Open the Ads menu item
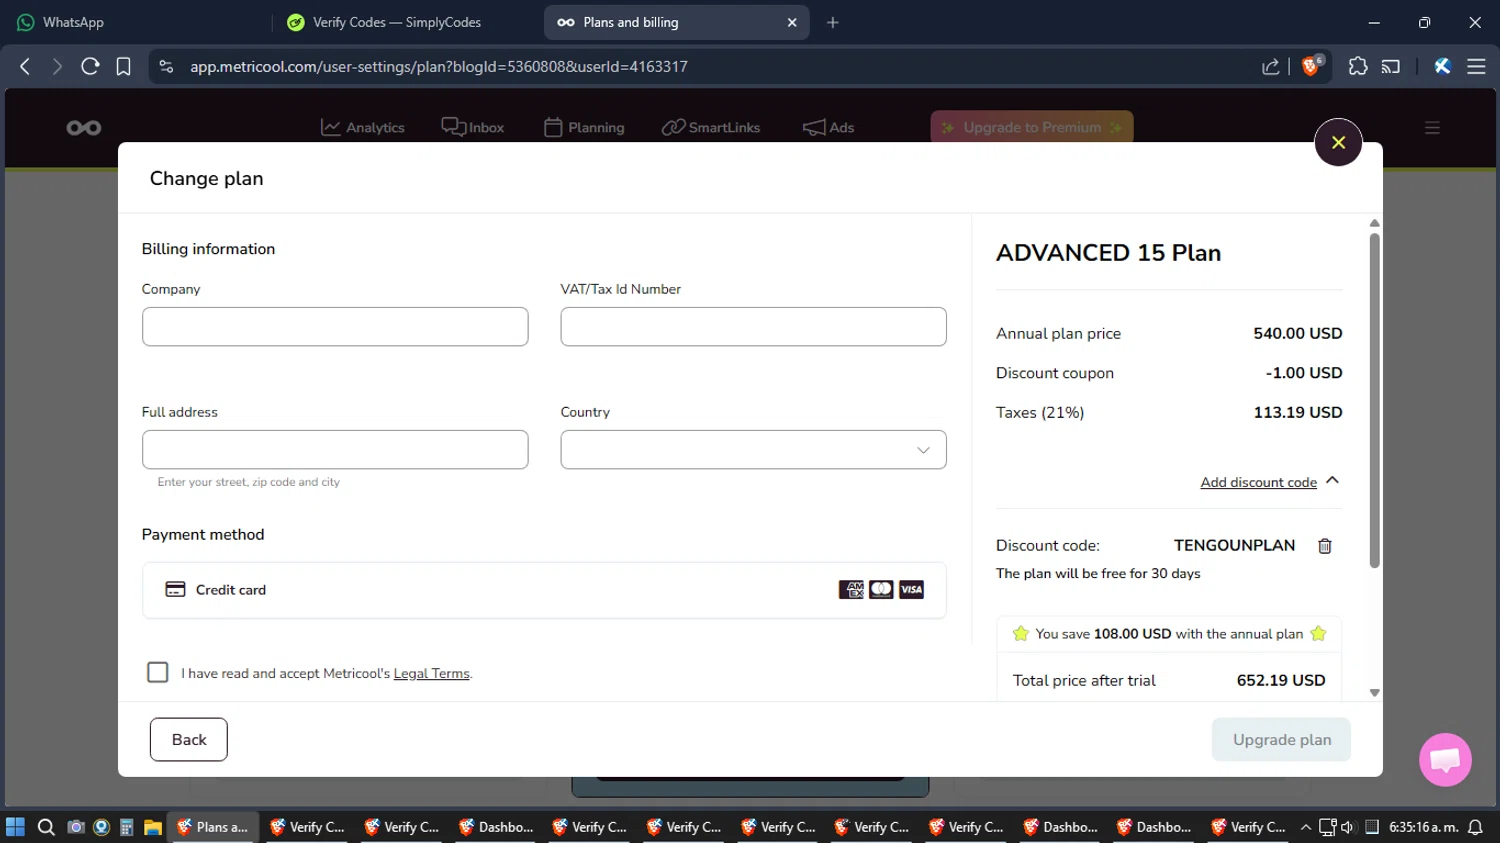This screenshot has width=1500, height=843. [828, 128]
